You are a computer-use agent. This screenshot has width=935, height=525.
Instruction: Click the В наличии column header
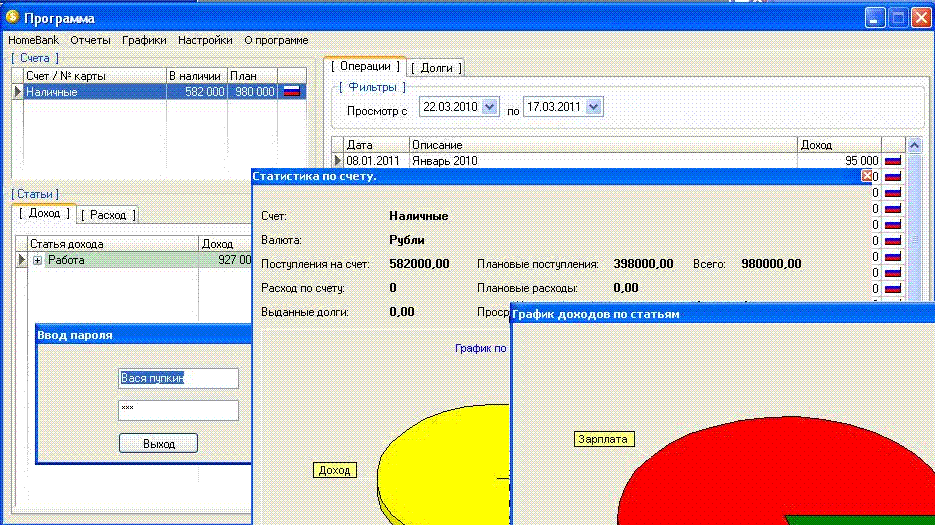197,76
